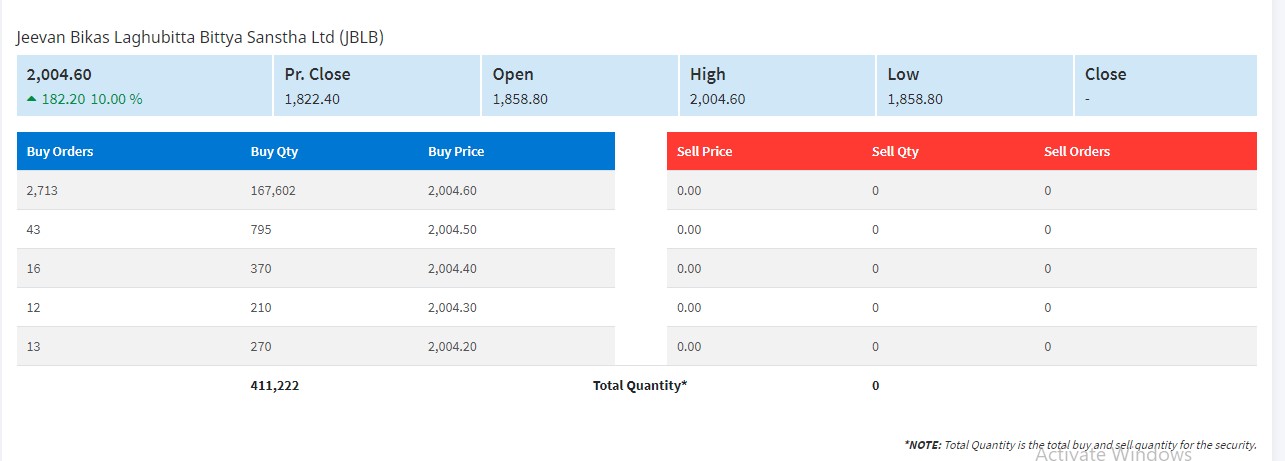The width and height of the screenshot is (1285, 461).
Task: Click the Pr. Close 1,822.40 box
Action: coord(375,86)
